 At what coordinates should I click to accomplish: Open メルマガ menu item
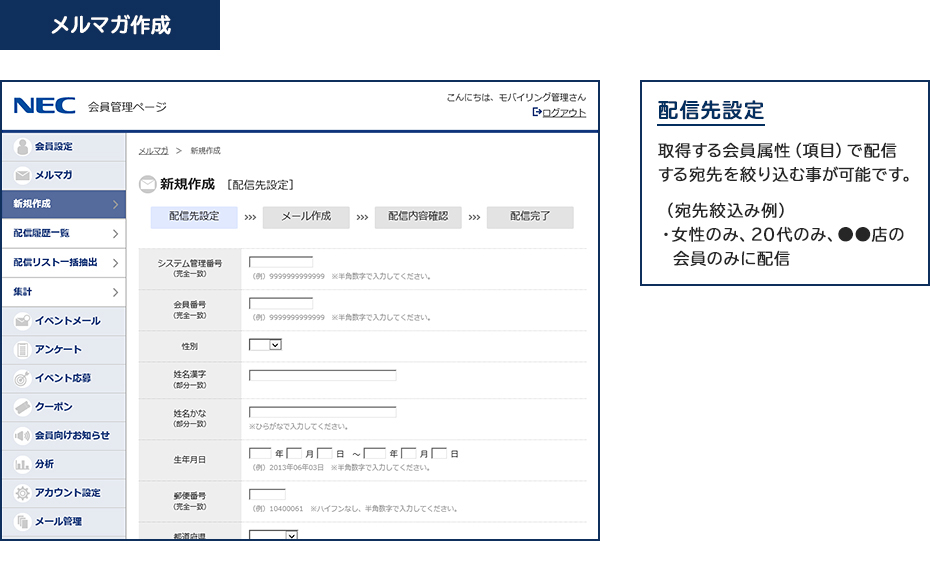pyautogui.click(x=63, y=175)
